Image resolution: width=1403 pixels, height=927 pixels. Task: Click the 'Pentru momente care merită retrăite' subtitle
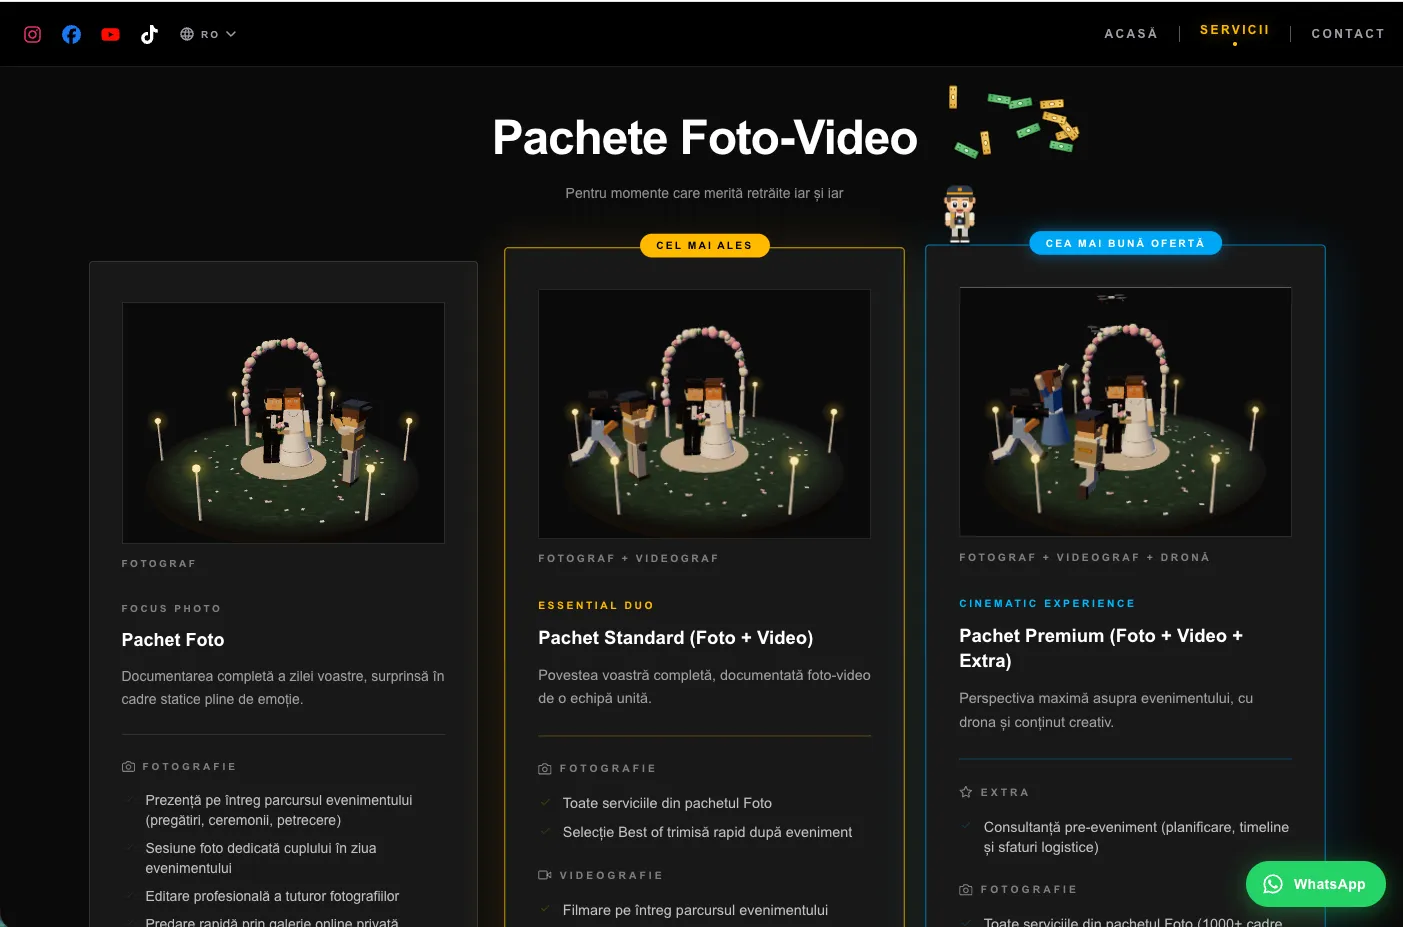pos(704,193)
